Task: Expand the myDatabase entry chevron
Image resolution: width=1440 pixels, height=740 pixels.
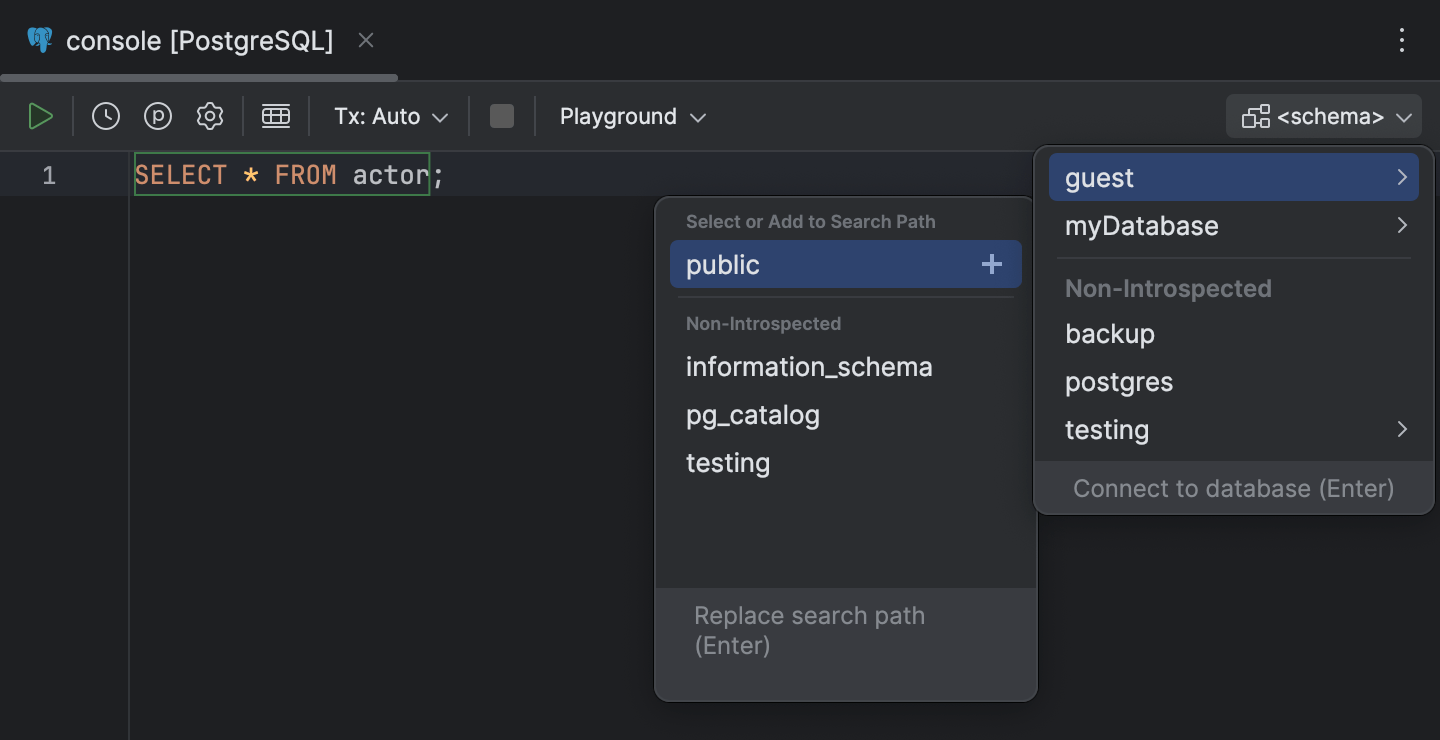Action: pos(1404,226)
